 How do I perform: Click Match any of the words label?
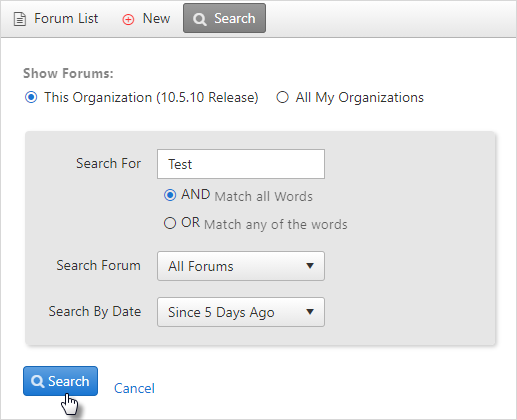[x=276, y=224]
